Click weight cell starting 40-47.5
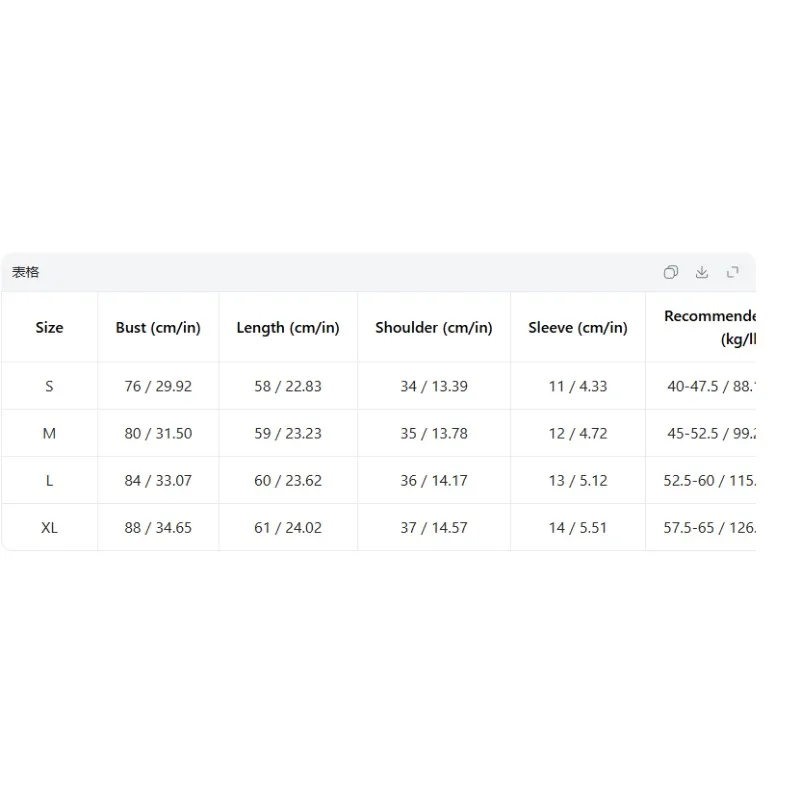 click(711, 386)
